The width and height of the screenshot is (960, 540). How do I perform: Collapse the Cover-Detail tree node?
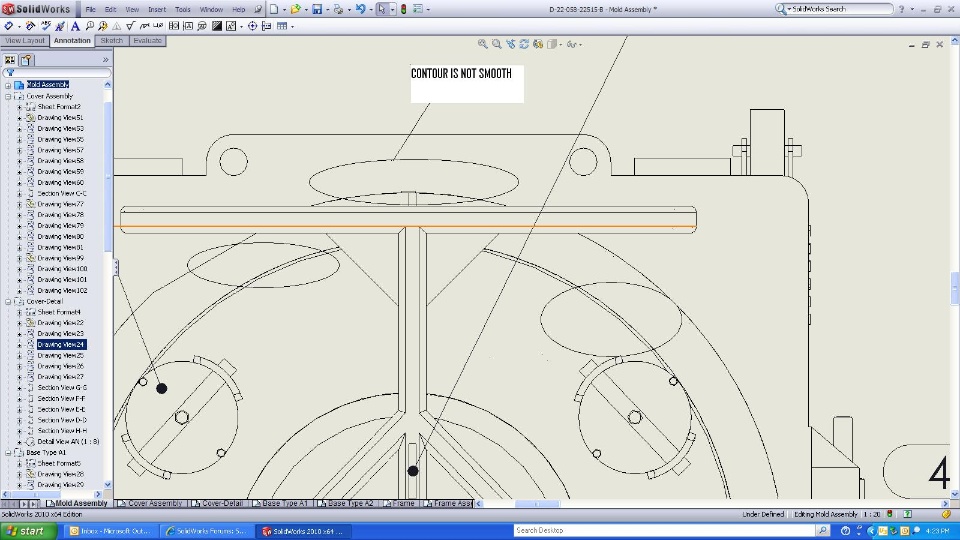[x=8, y=301]
